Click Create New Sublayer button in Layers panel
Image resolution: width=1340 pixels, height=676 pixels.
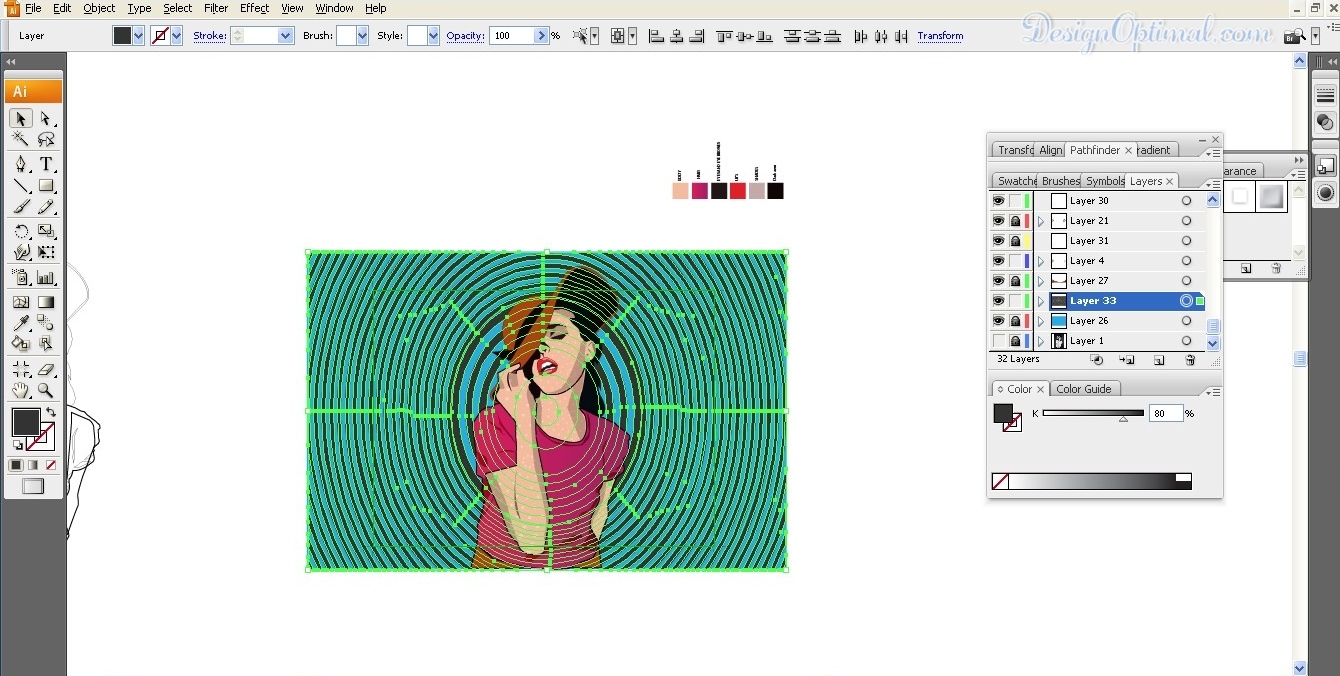point(1128,360)
